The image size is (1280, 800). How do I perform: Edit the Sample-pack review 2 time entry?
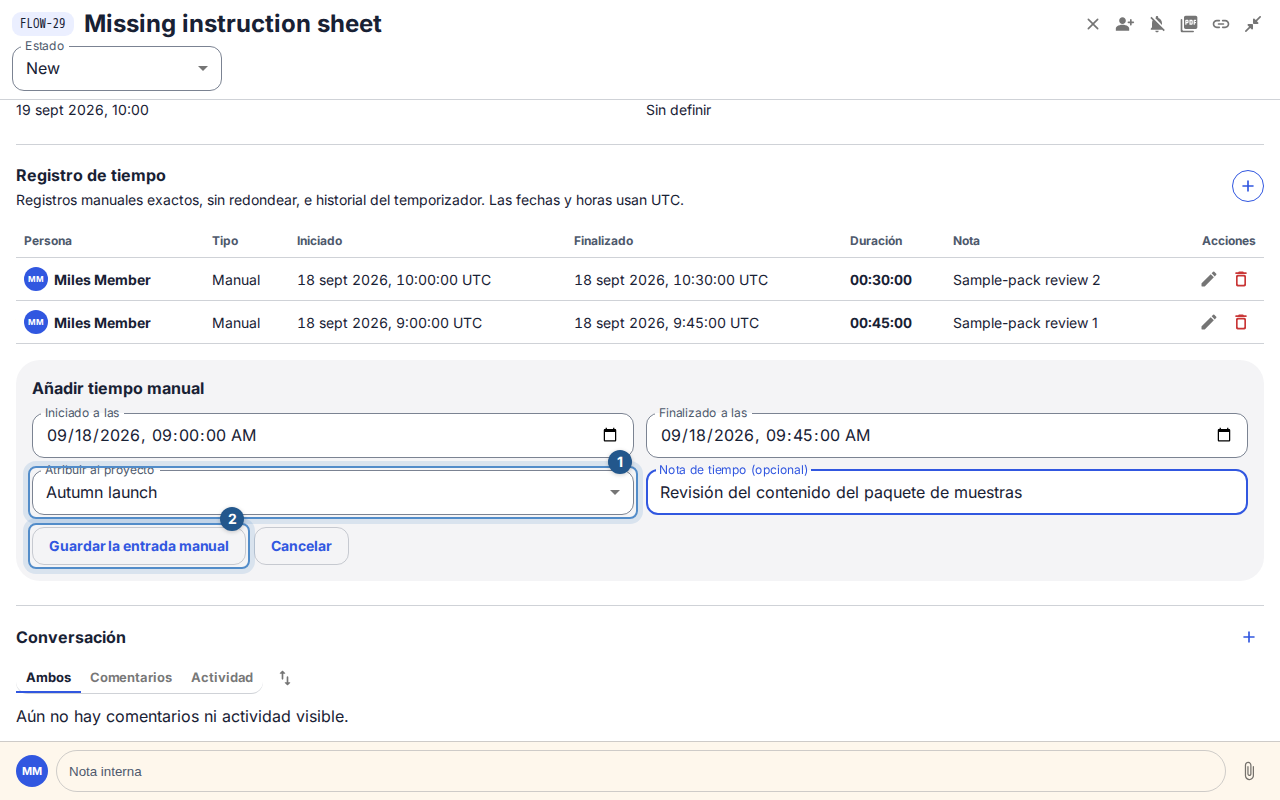1209,280
